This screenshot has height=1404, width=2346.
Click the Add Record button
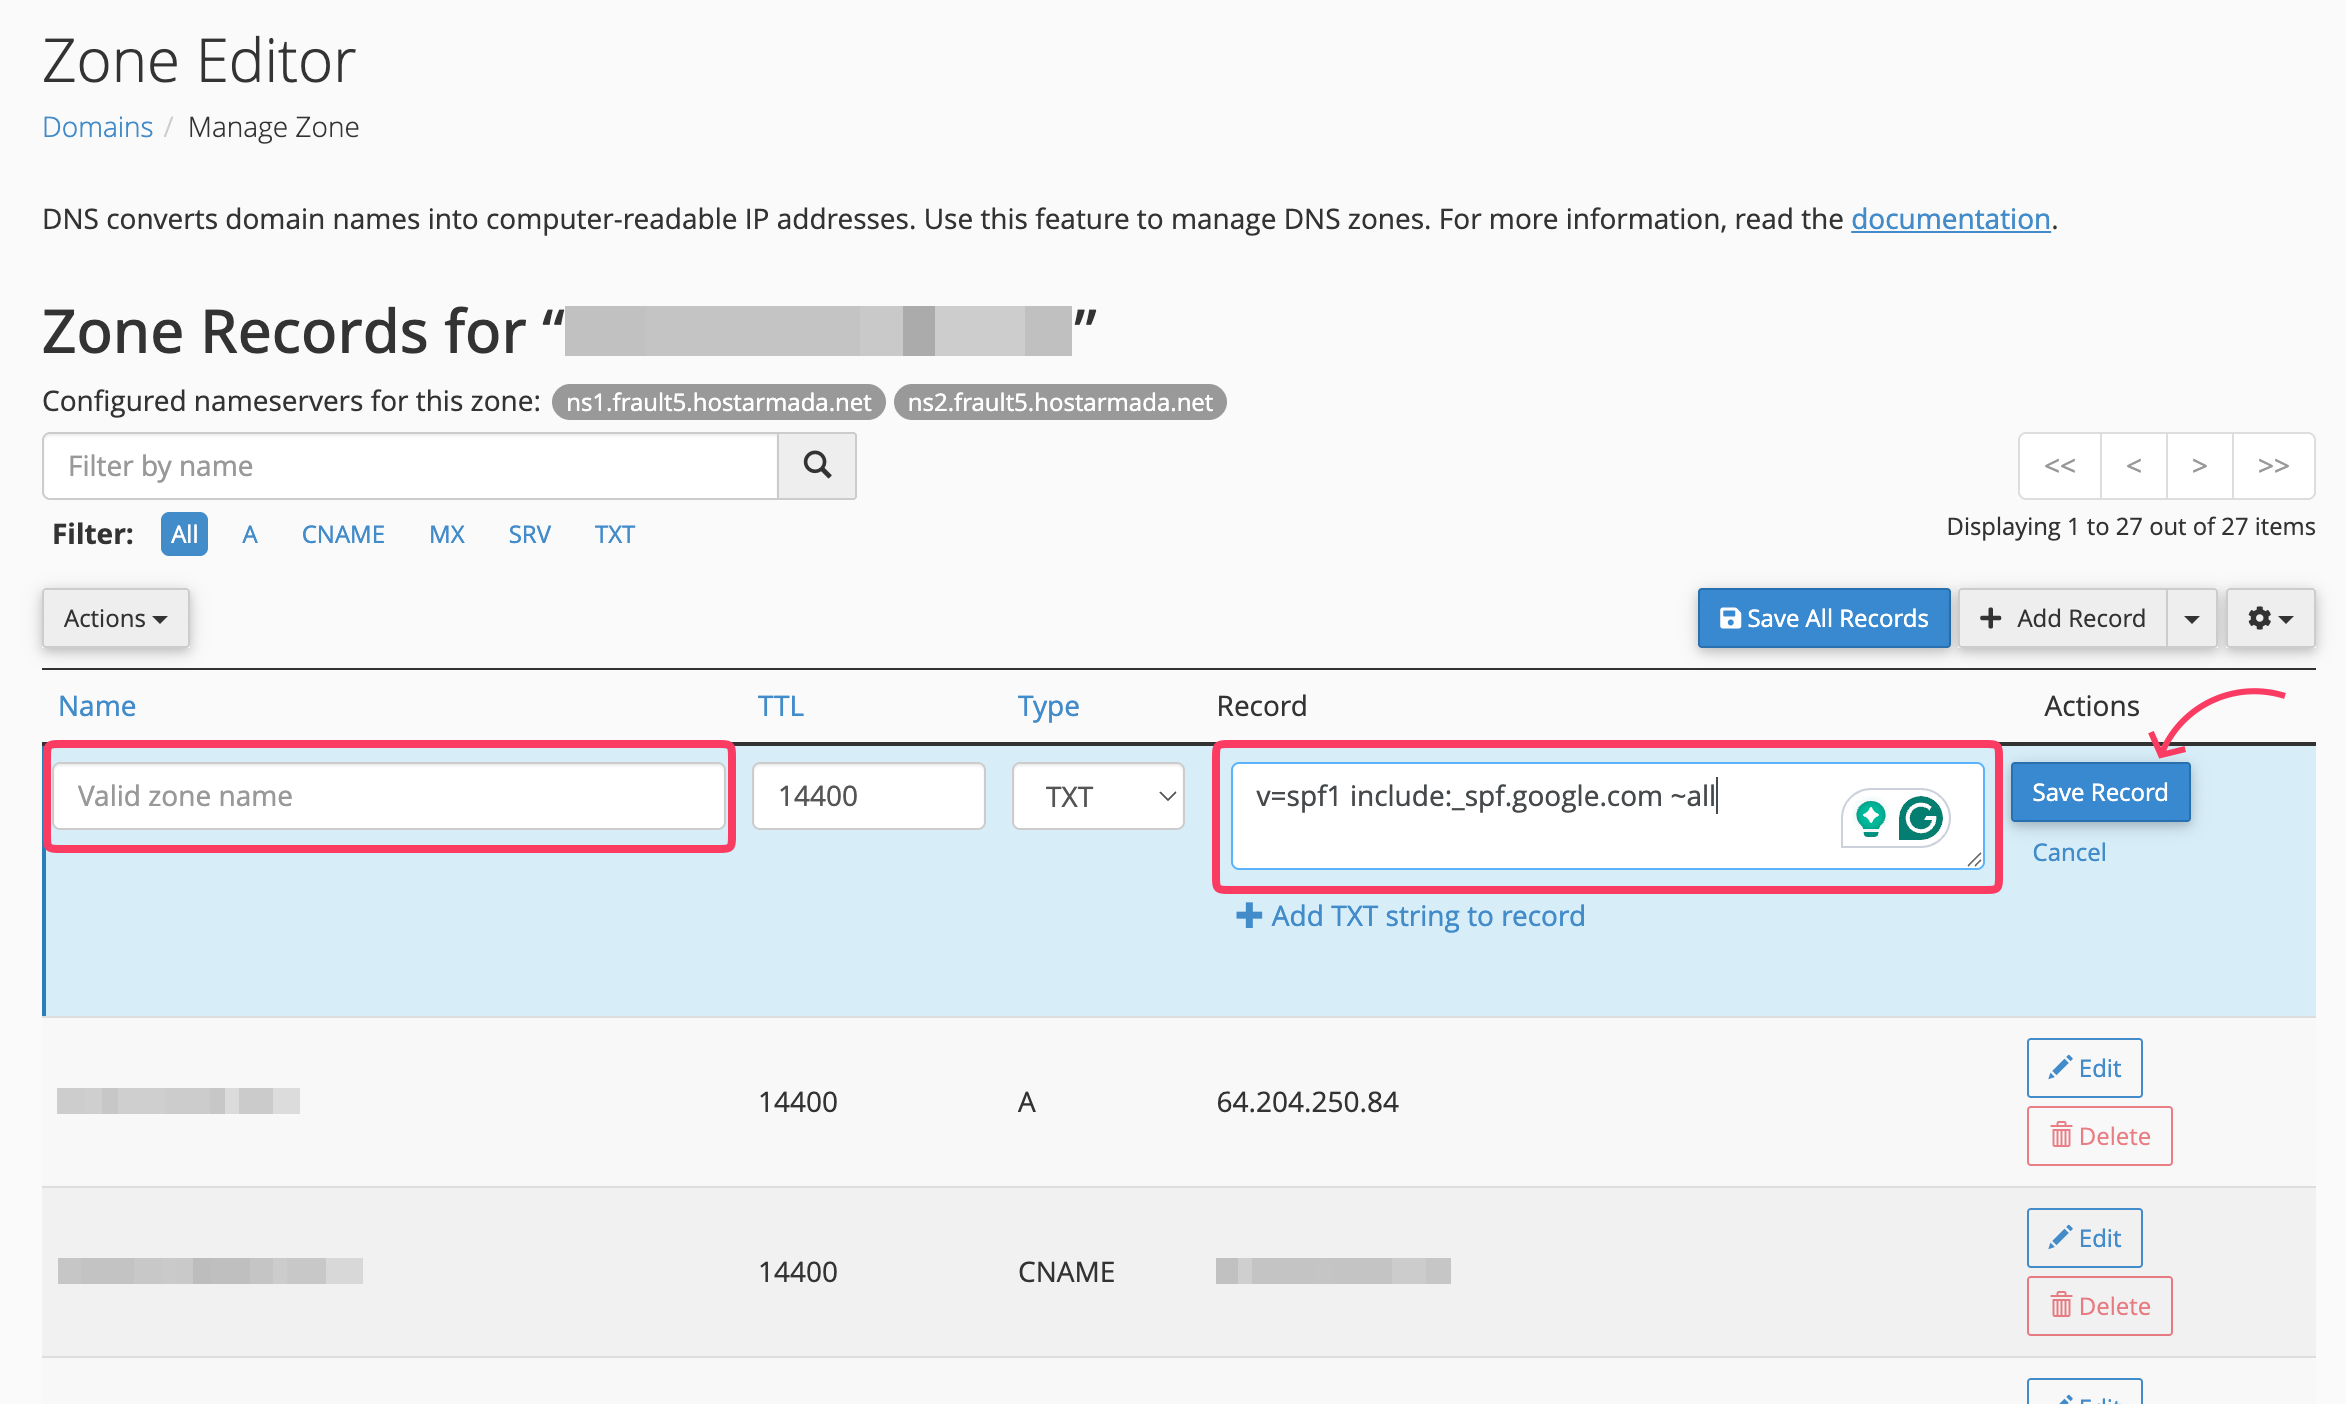click(x=2063, y=618)
